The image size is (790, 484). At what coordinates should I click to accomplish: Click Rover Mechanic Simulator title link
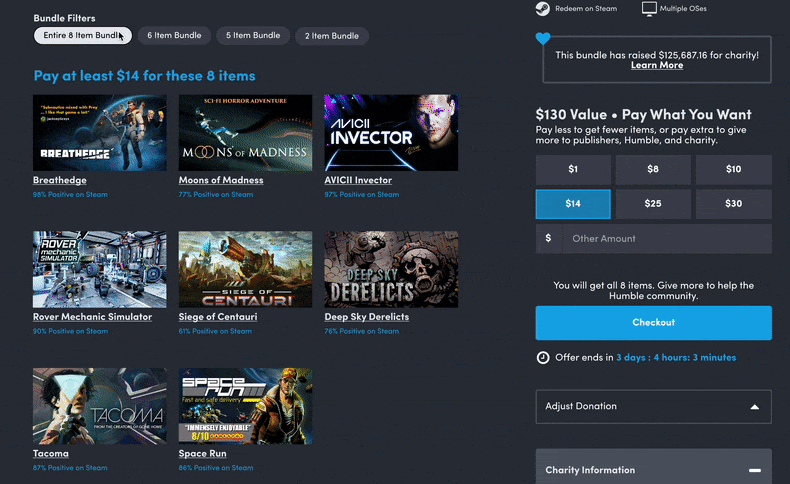[92, 317]
